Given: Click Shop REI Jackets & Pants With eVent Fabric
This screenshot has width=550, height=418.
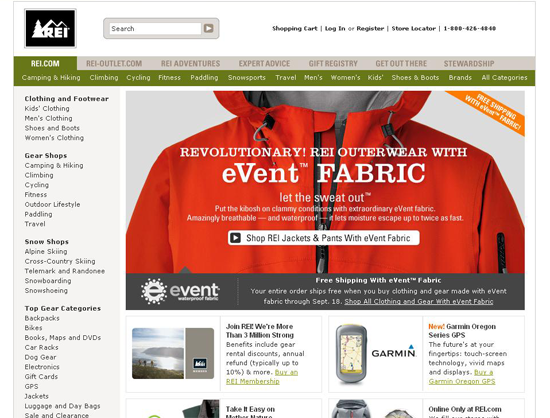Looking at the screenshot, I should 324,238.
